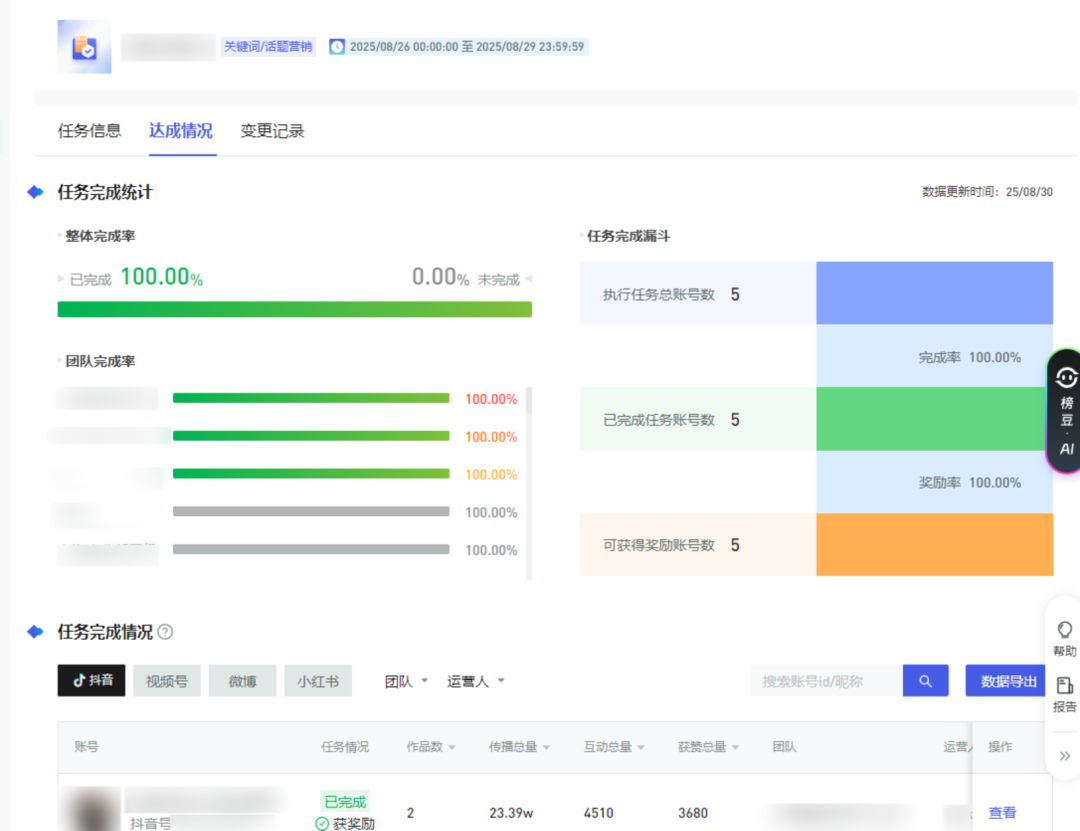Open the 报告 report icon

1065,686
